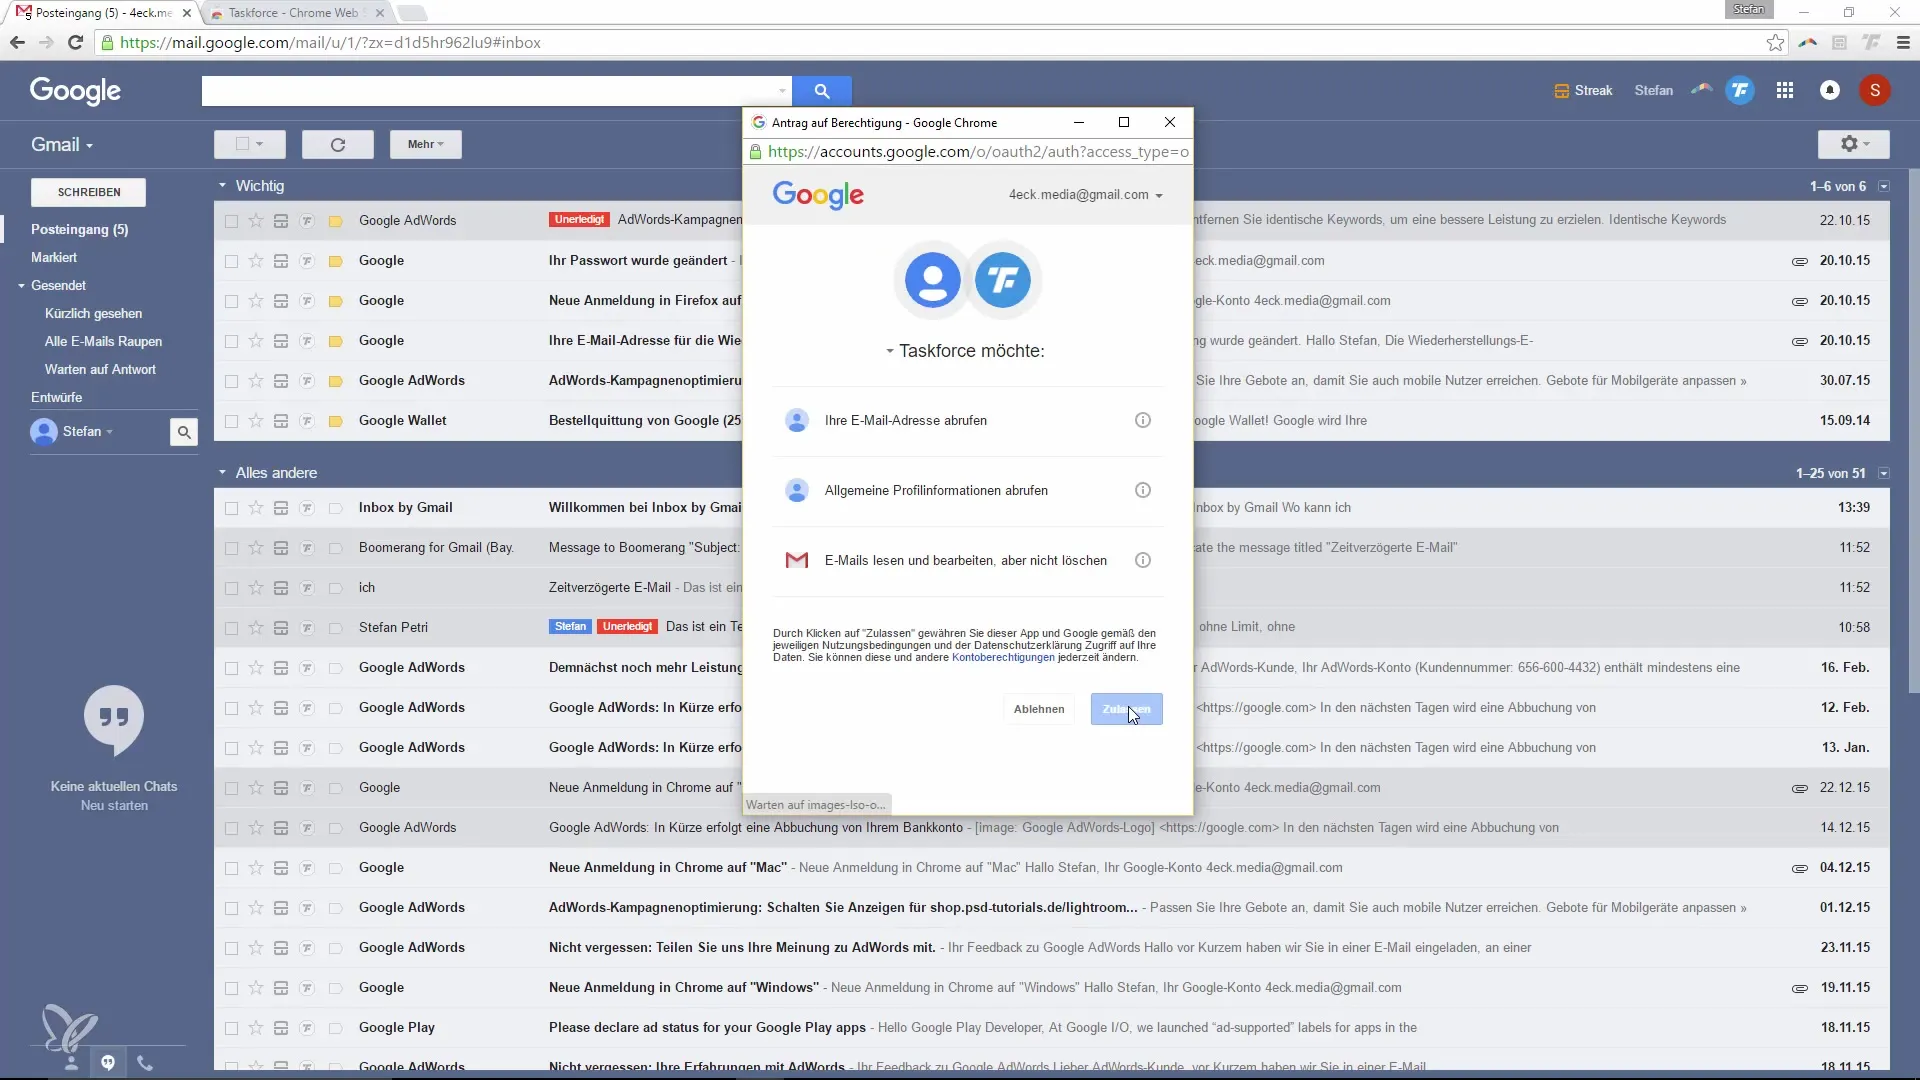Click the SCHREIBEN compose button
The image size is (1920, 1080).
[x=89, y=192]
